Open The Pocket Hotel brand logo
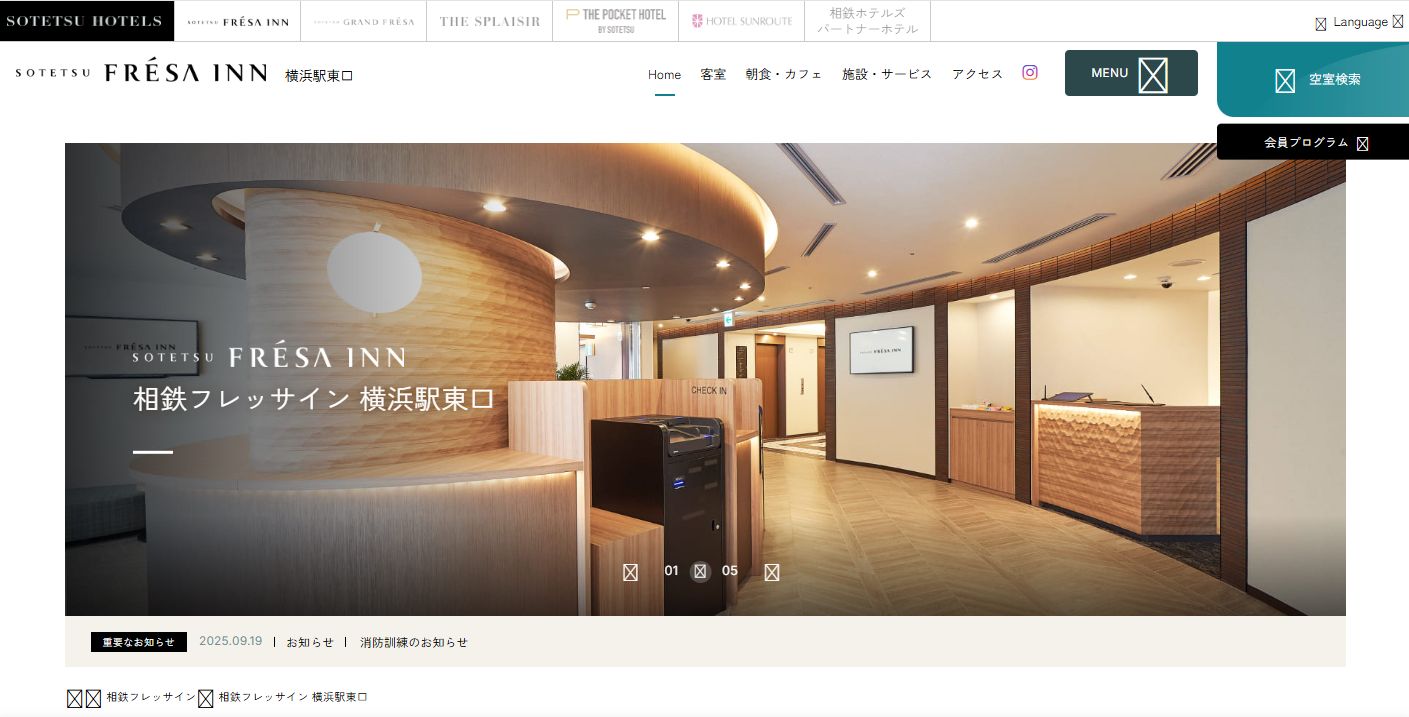The width and height of the screenshot is (1409, 717). 615,21
